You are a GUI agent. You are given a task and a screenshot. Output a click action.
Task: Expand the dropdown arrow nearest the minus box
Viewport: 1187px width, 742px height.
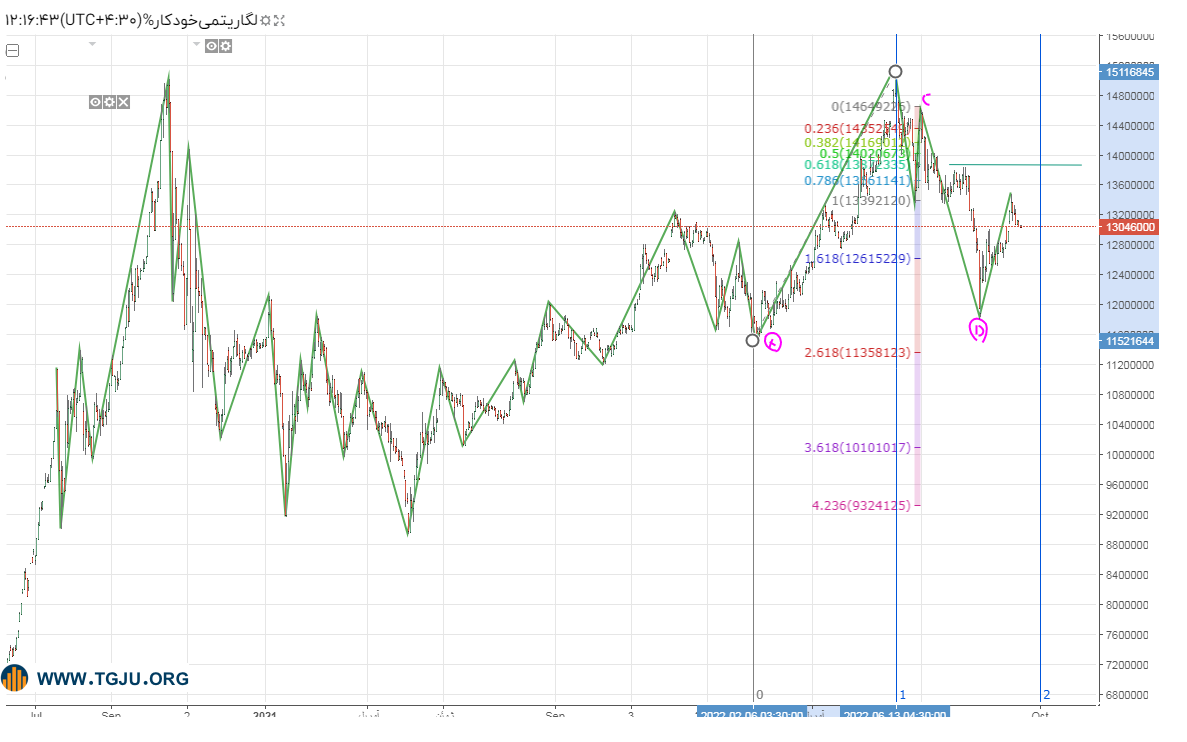[x=92, y=44]
